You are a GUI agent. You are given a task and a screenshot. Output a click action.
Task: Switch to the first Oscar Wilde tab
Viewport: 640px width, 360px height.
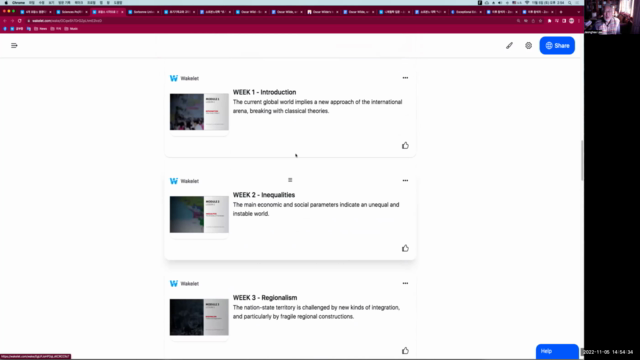coord(251,12)
